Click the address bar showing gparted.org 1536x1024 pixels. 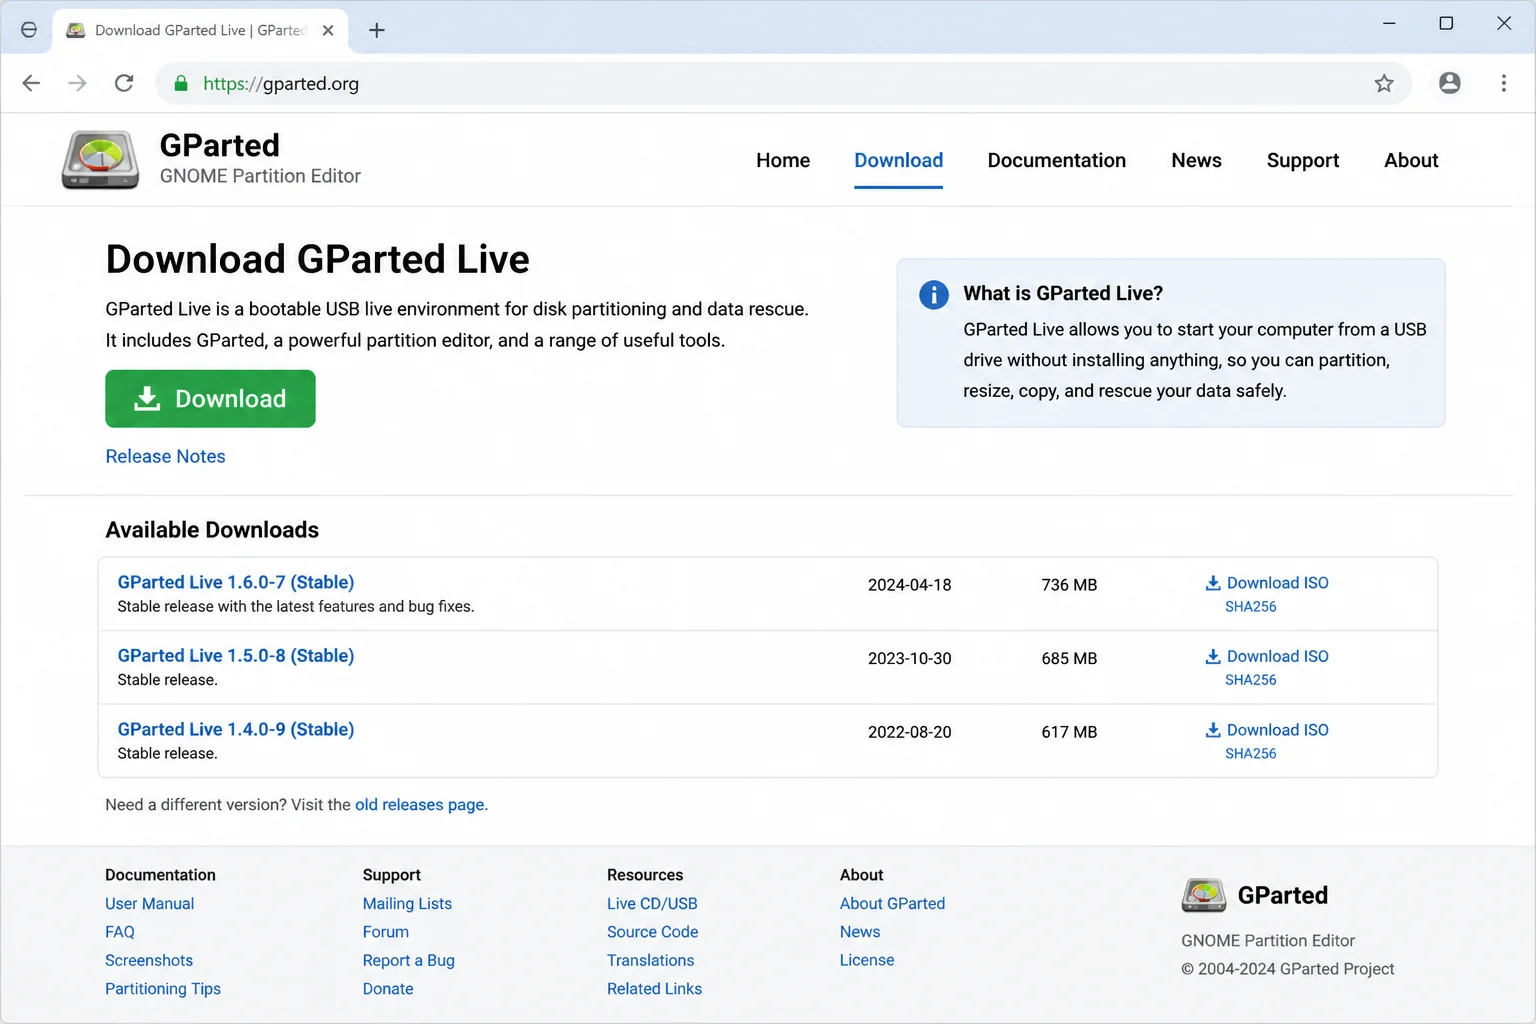pos(782,83)
